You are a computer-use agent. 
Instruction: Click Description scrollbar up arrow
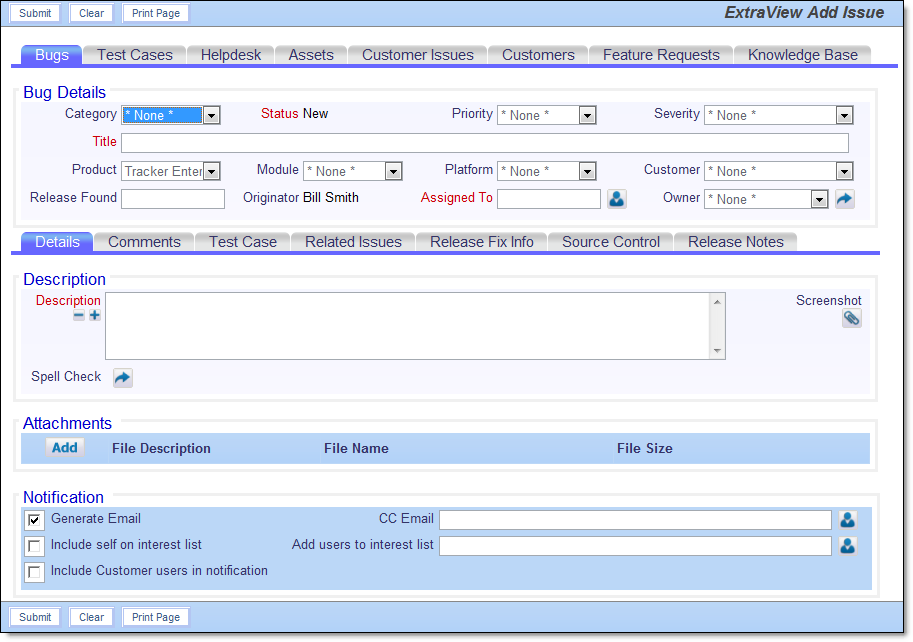pyautogui.click(x=717, y=302)
